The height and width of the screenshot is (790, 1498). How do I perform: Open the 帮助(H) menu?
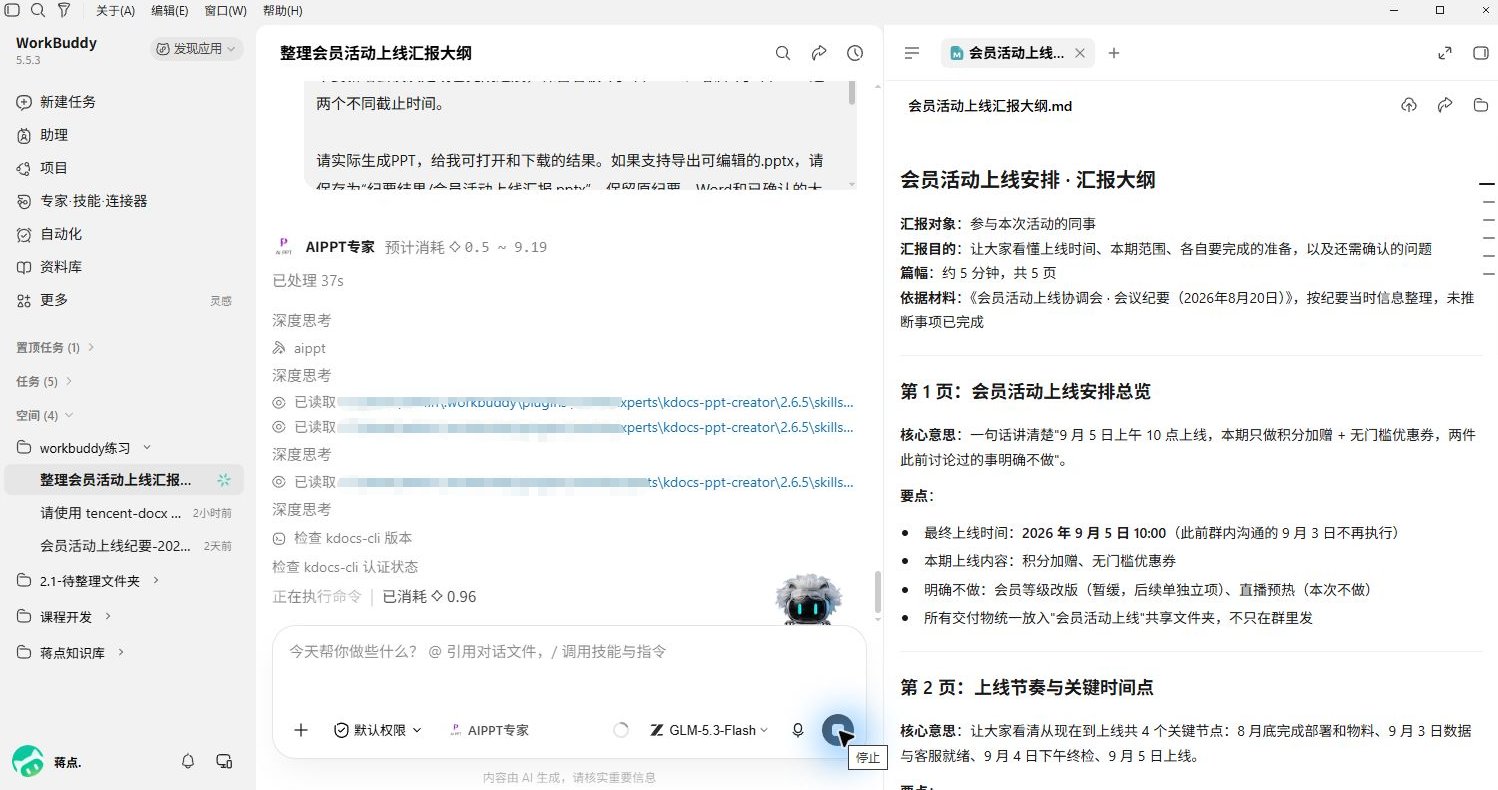(x=283, y=10)
